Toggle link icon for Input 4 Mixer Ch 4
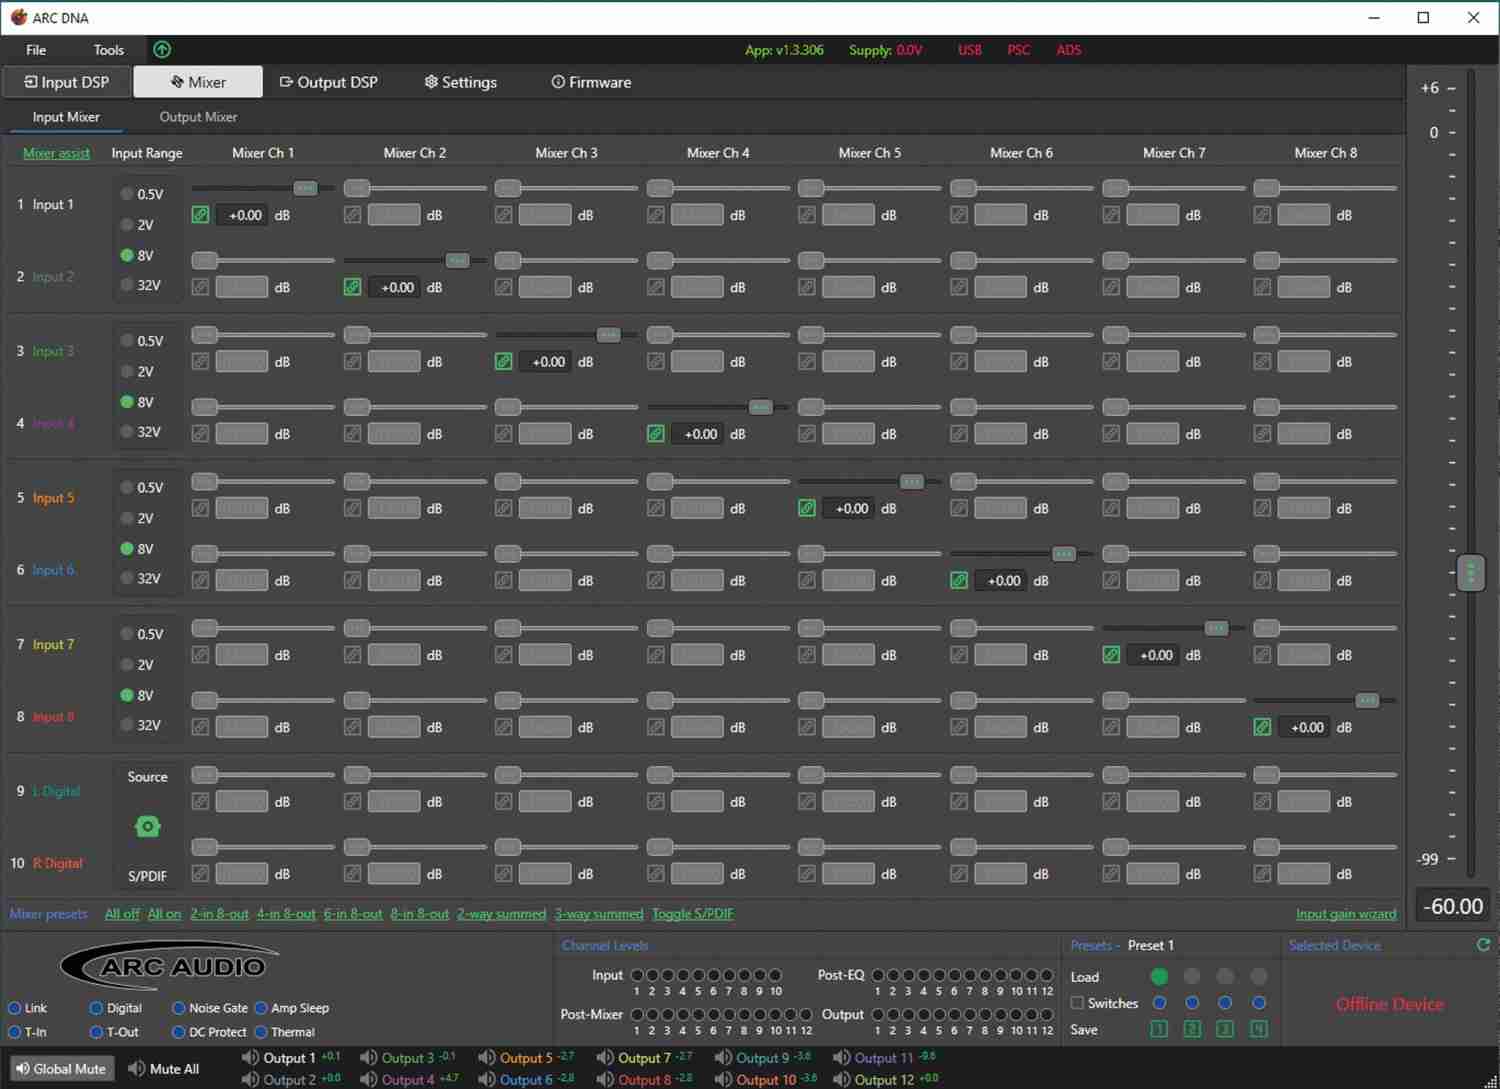Image resolution: width=1500 pixels, height=1089 pixels. (656, 434)
